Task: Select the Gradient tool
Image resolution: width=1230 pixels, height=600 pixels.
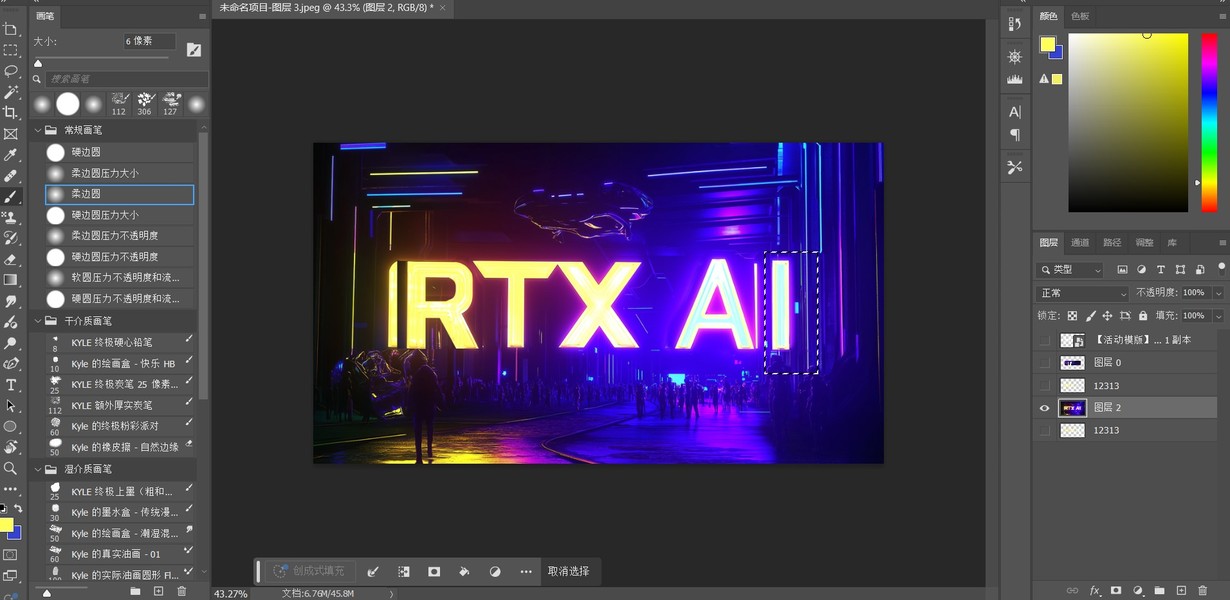Action: coord(10,280)
